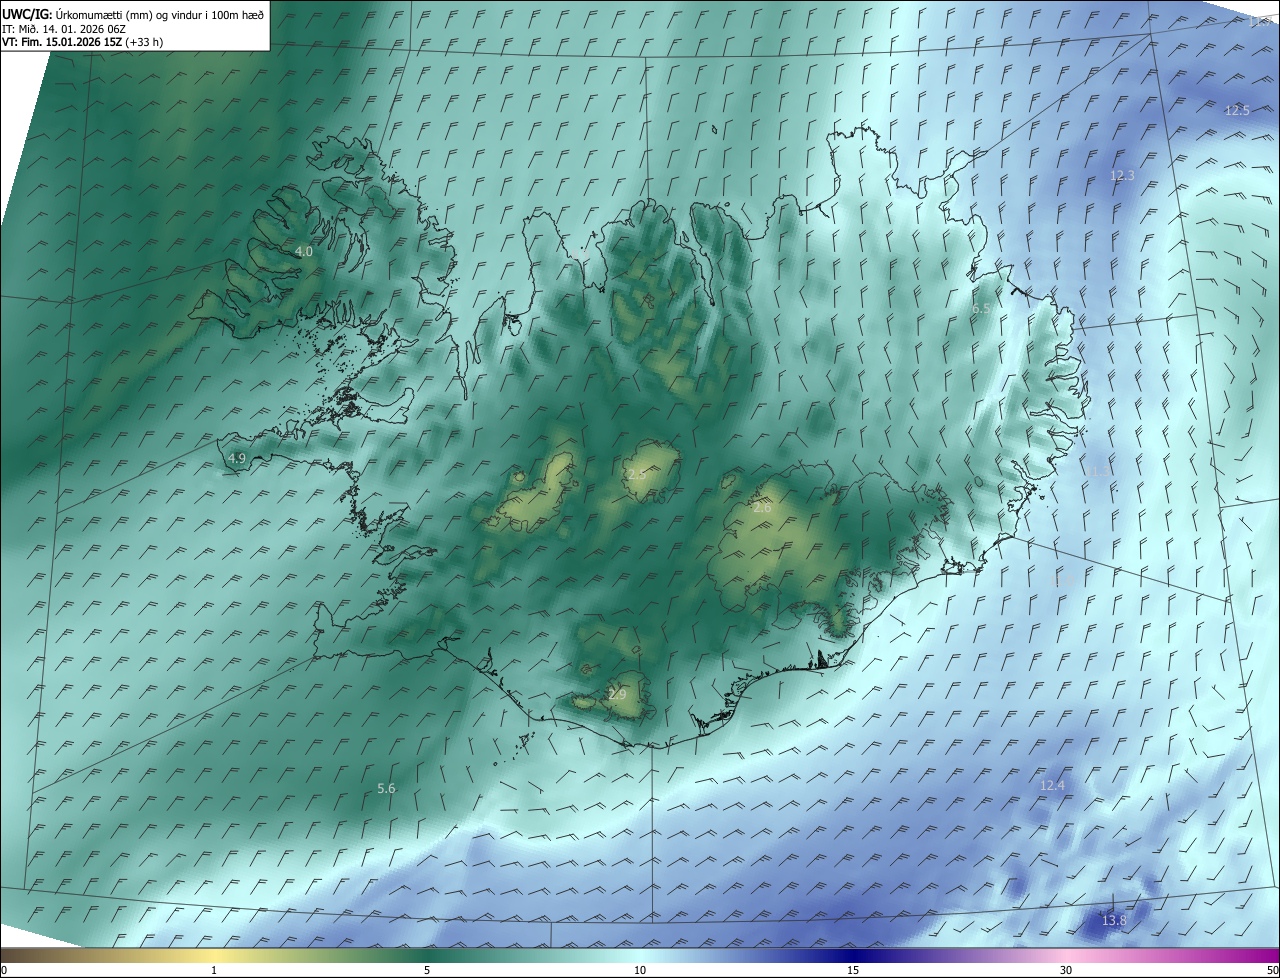Click the 2.6 value label on the map
Viewport: 1280px width, 978px height.
click(762, 508)
